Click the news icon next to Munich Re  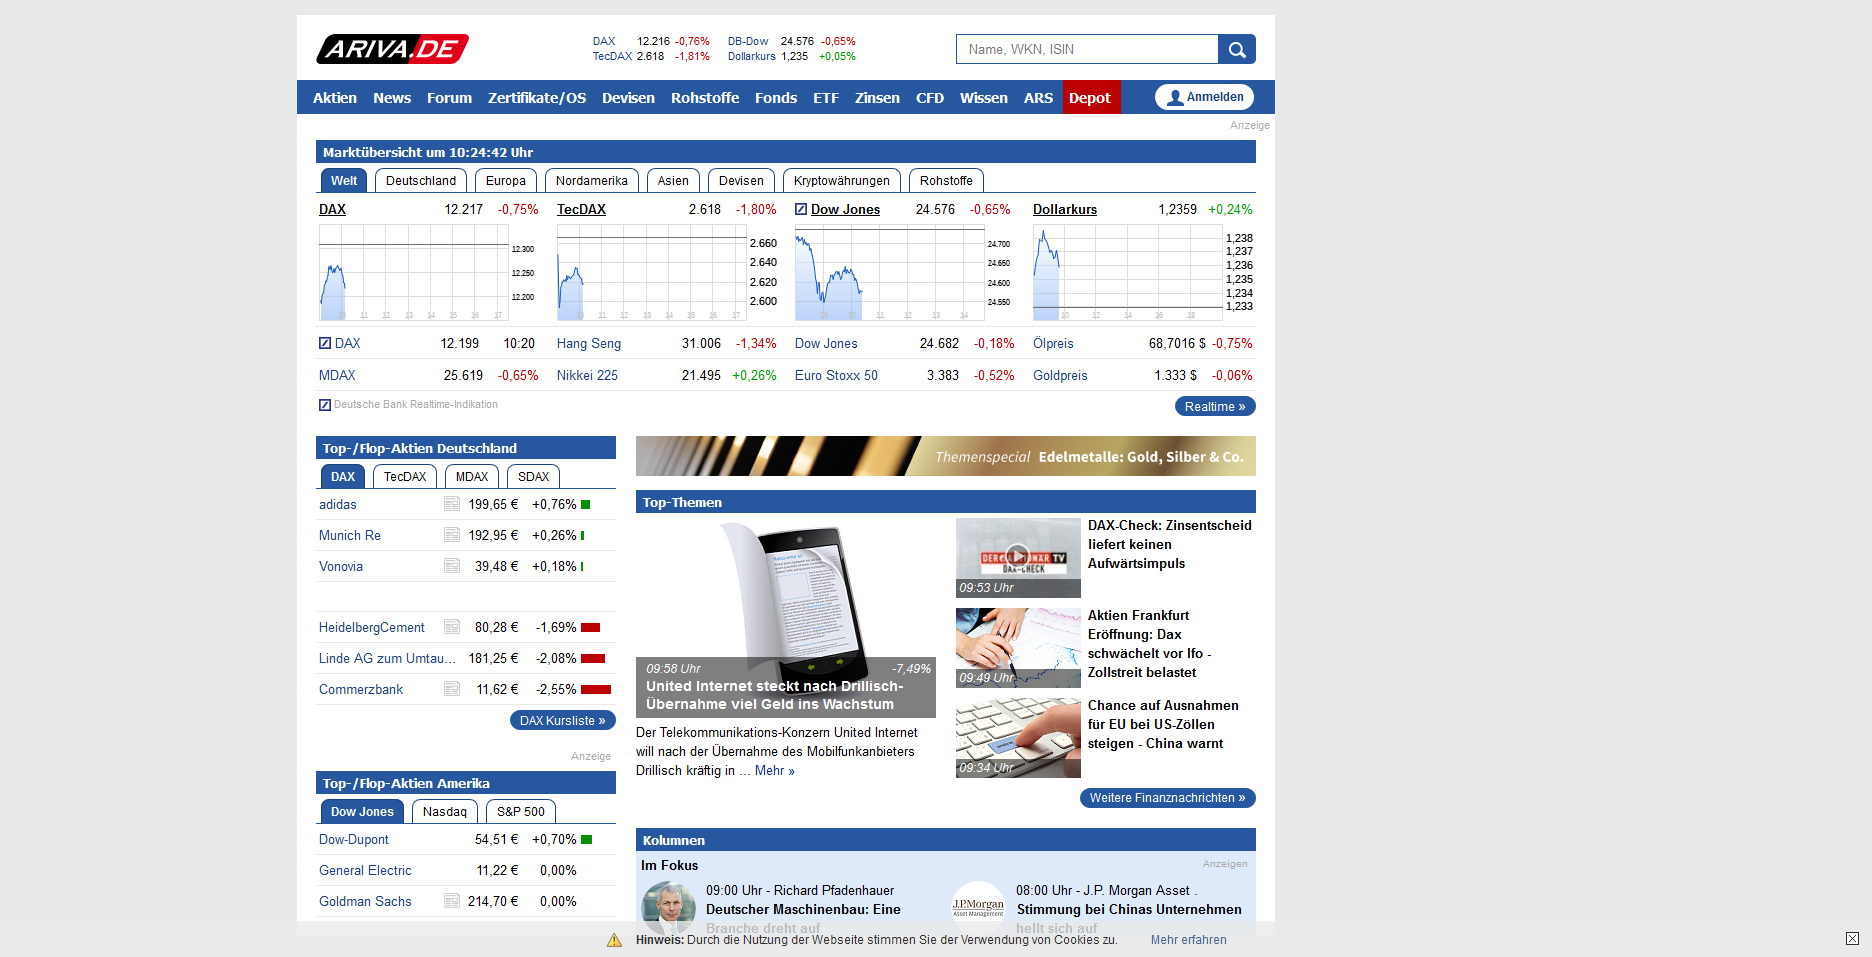pyautogui.click(x=452, y=535)
